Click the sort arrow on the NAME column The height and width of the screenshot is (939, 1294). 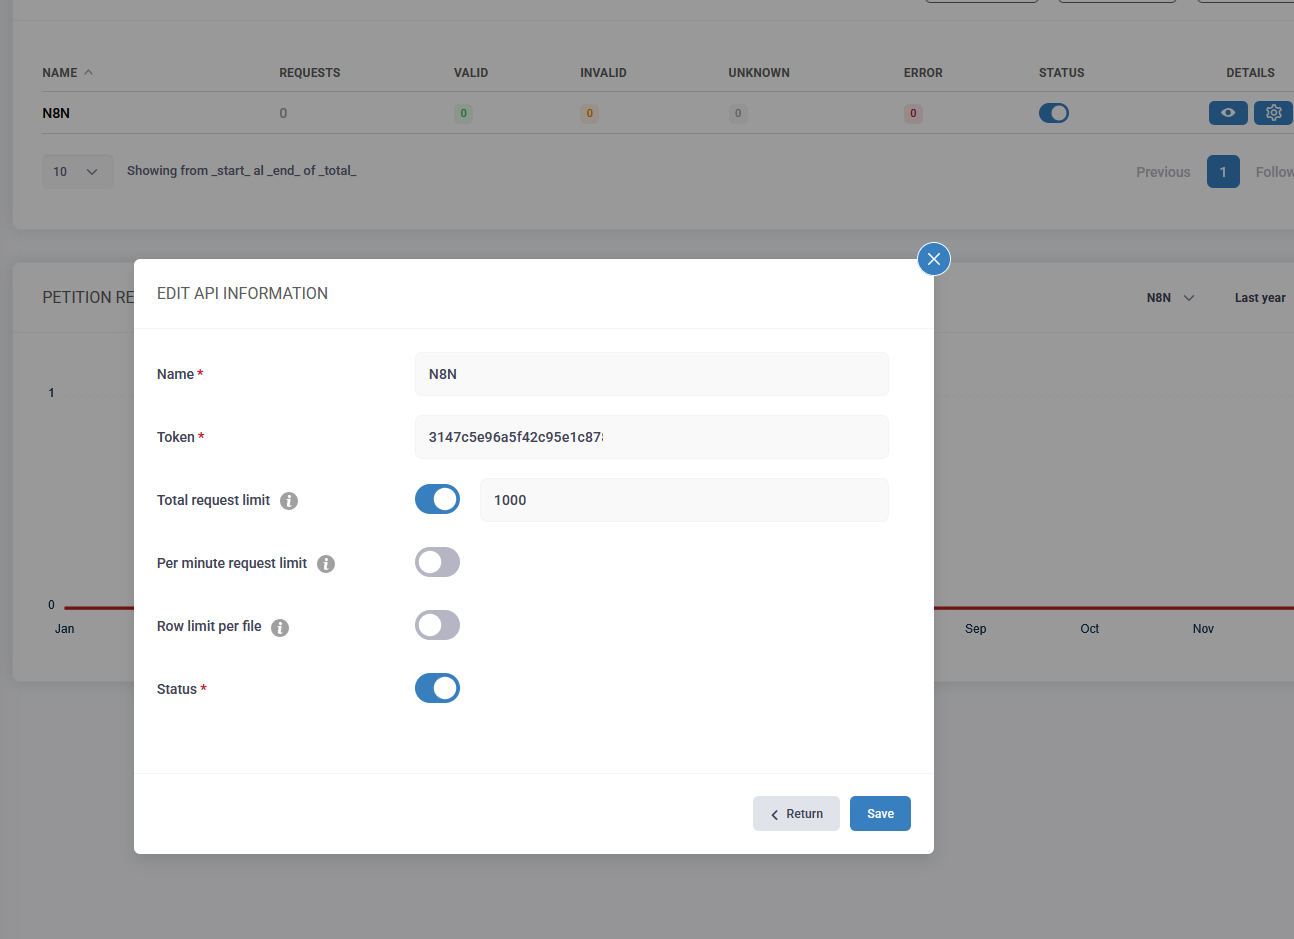tap(87, 71)
